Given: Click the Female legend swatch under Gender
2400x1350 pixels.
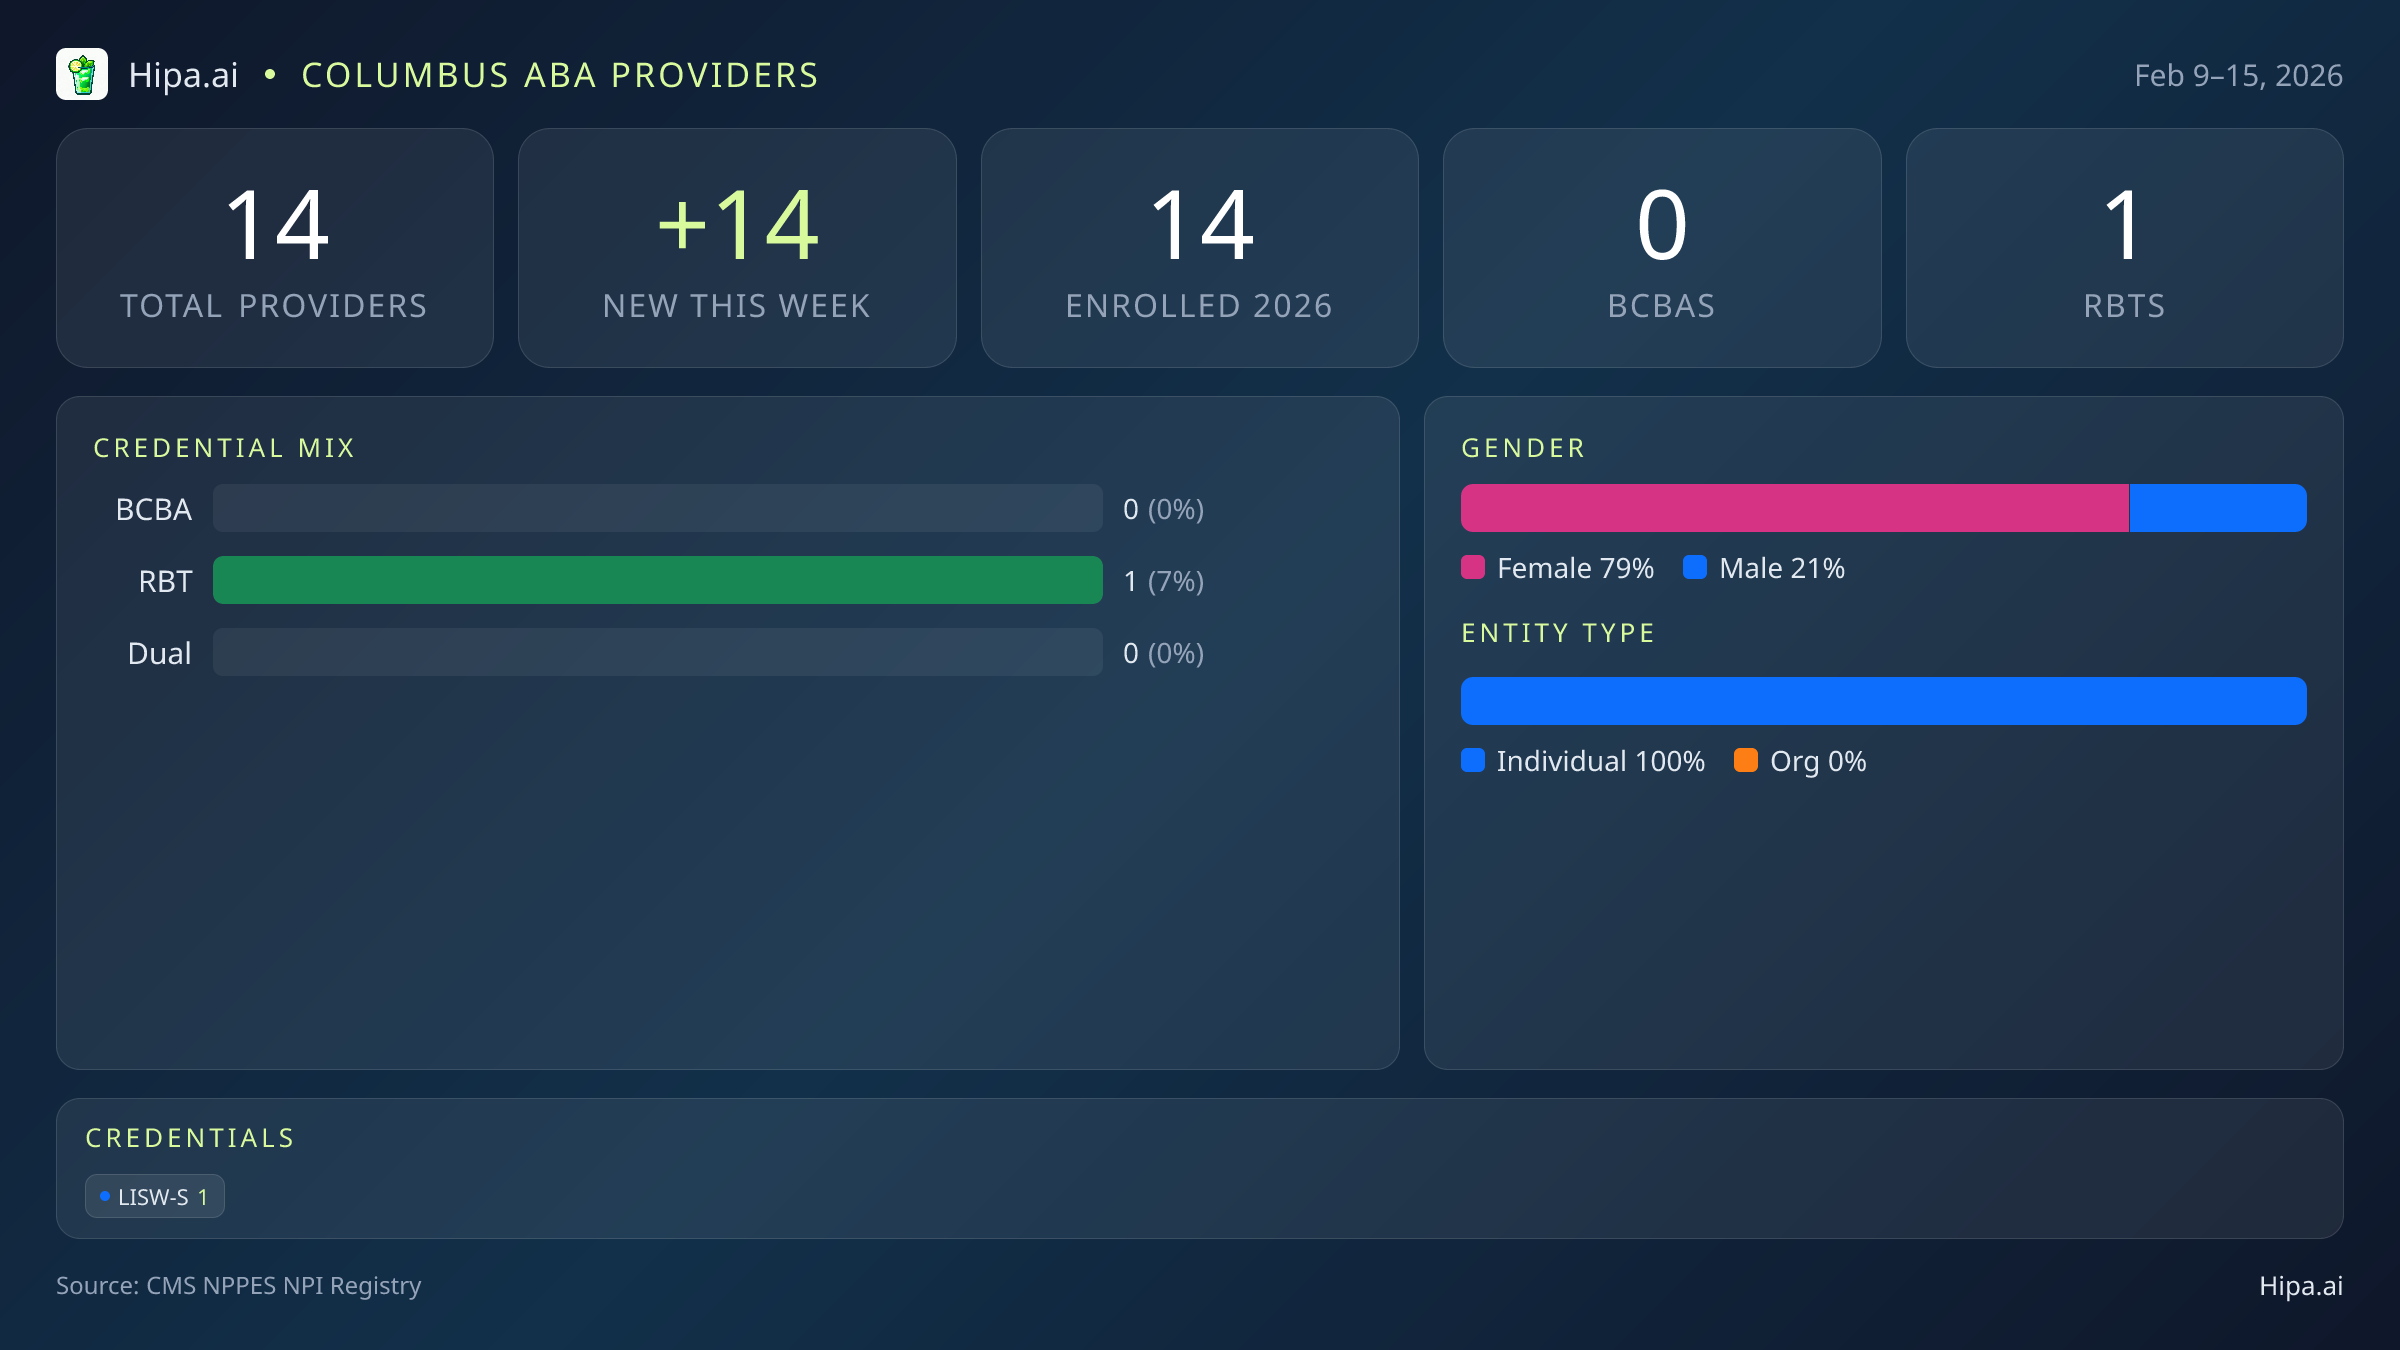Looking at the screenshot, I should coord(1473,567).
